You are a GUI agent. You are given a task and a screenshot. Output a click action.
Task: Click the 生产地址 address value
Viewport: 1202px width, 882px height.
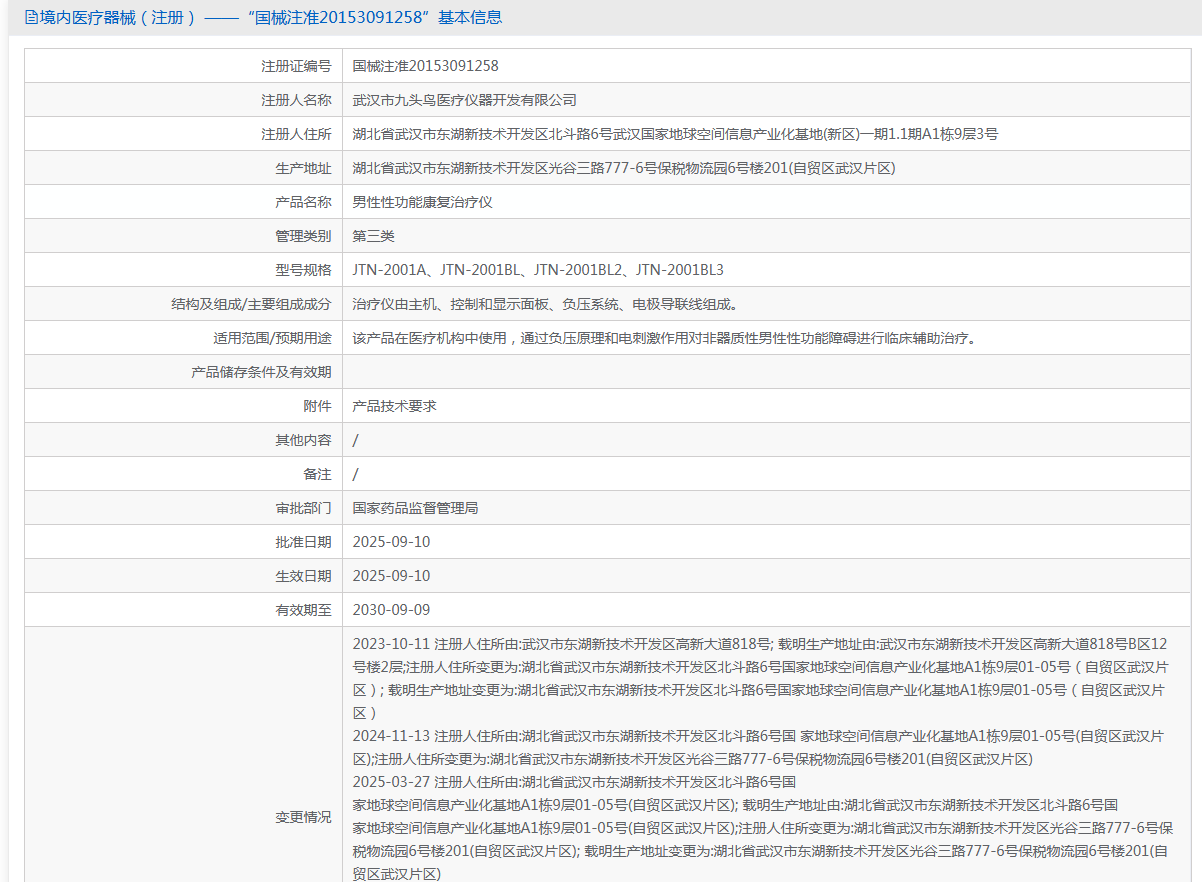click(x=623, y=168)
